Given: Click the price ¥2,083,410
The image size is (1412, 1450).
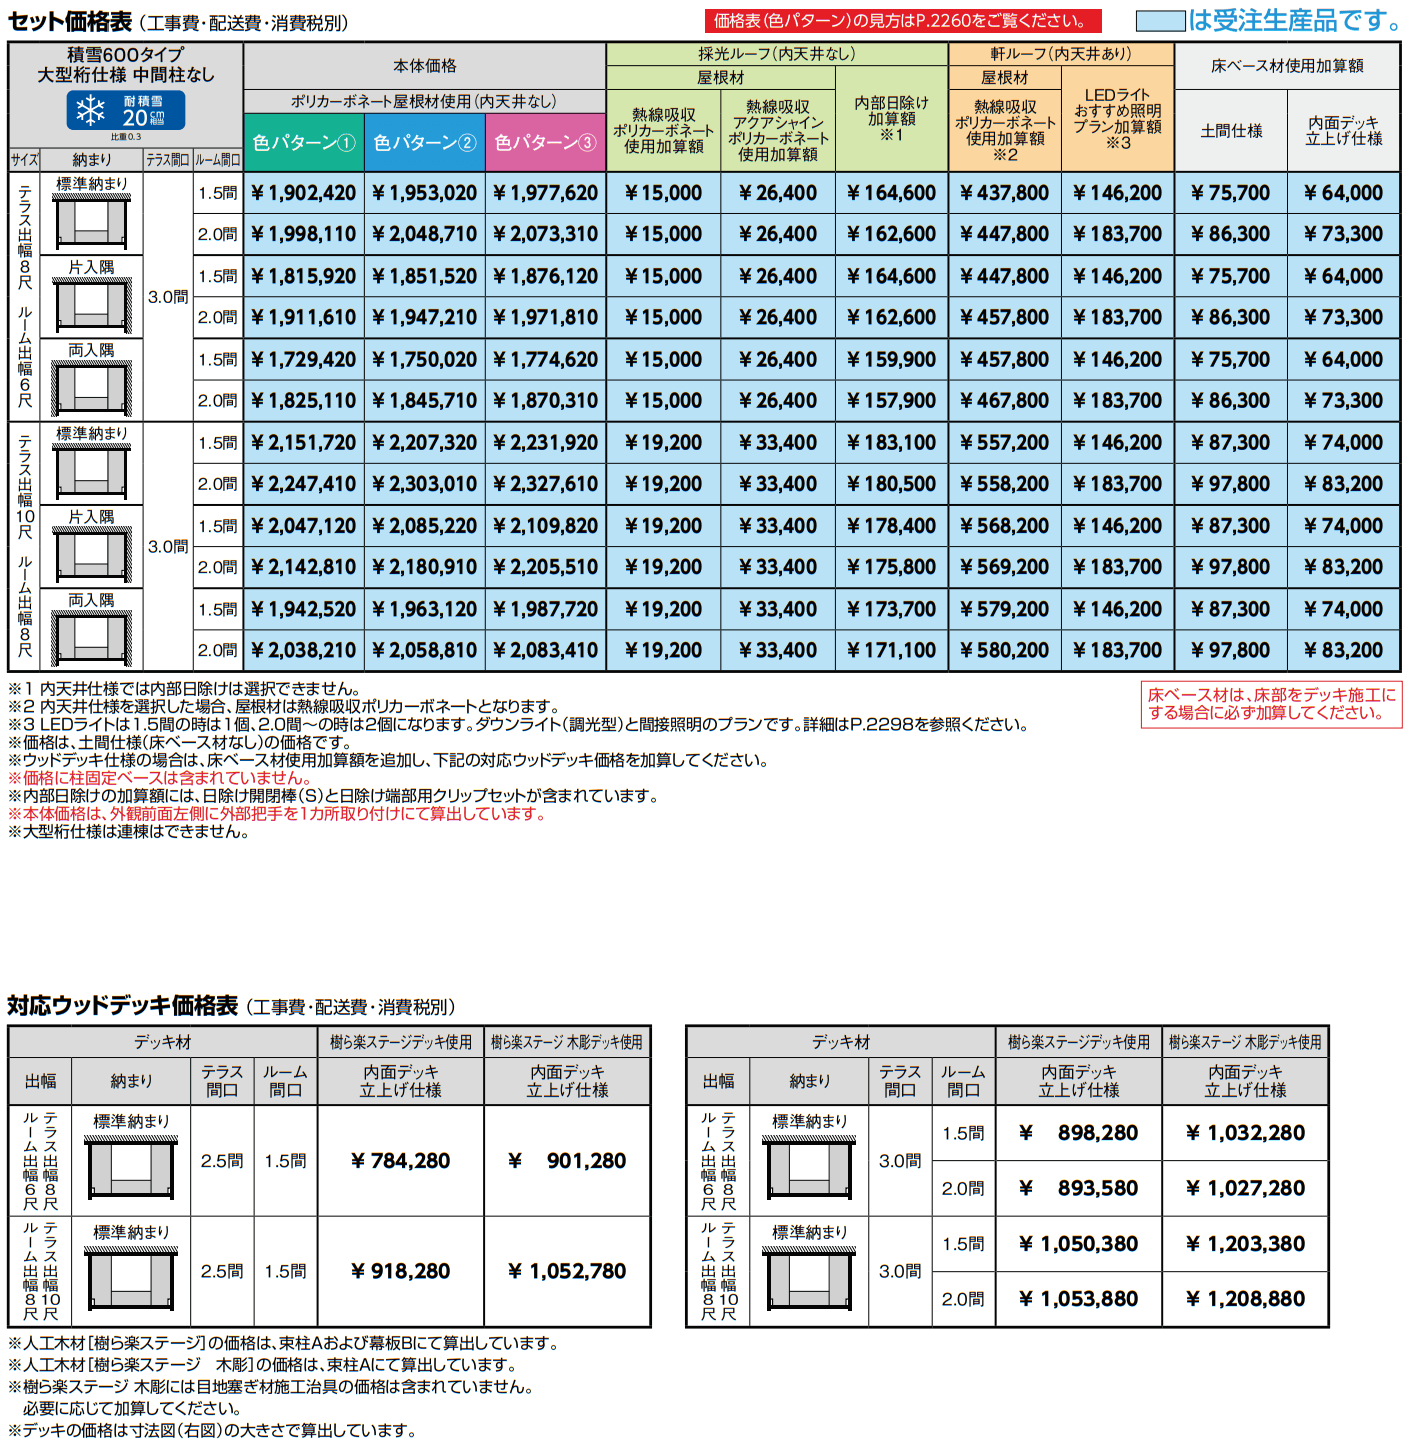Looking at the screenshot, I should [546, 651].
